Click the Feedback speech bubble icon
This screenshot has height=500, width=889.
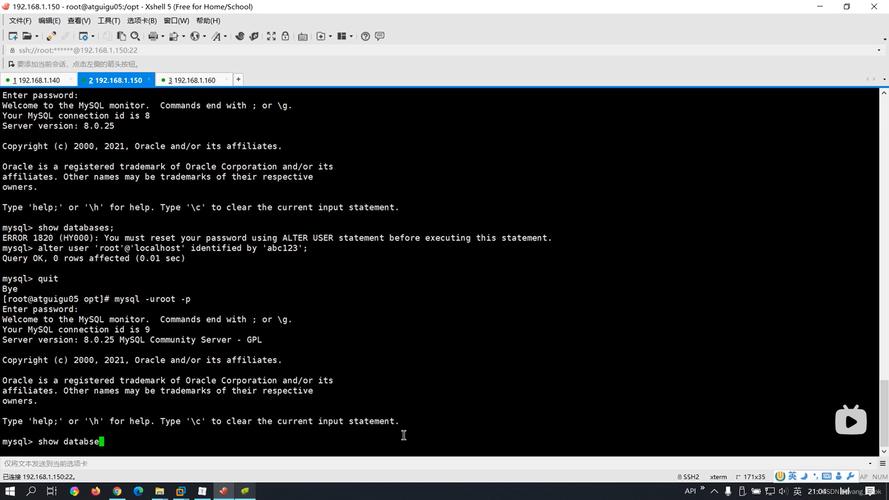(x=380, y=36)
